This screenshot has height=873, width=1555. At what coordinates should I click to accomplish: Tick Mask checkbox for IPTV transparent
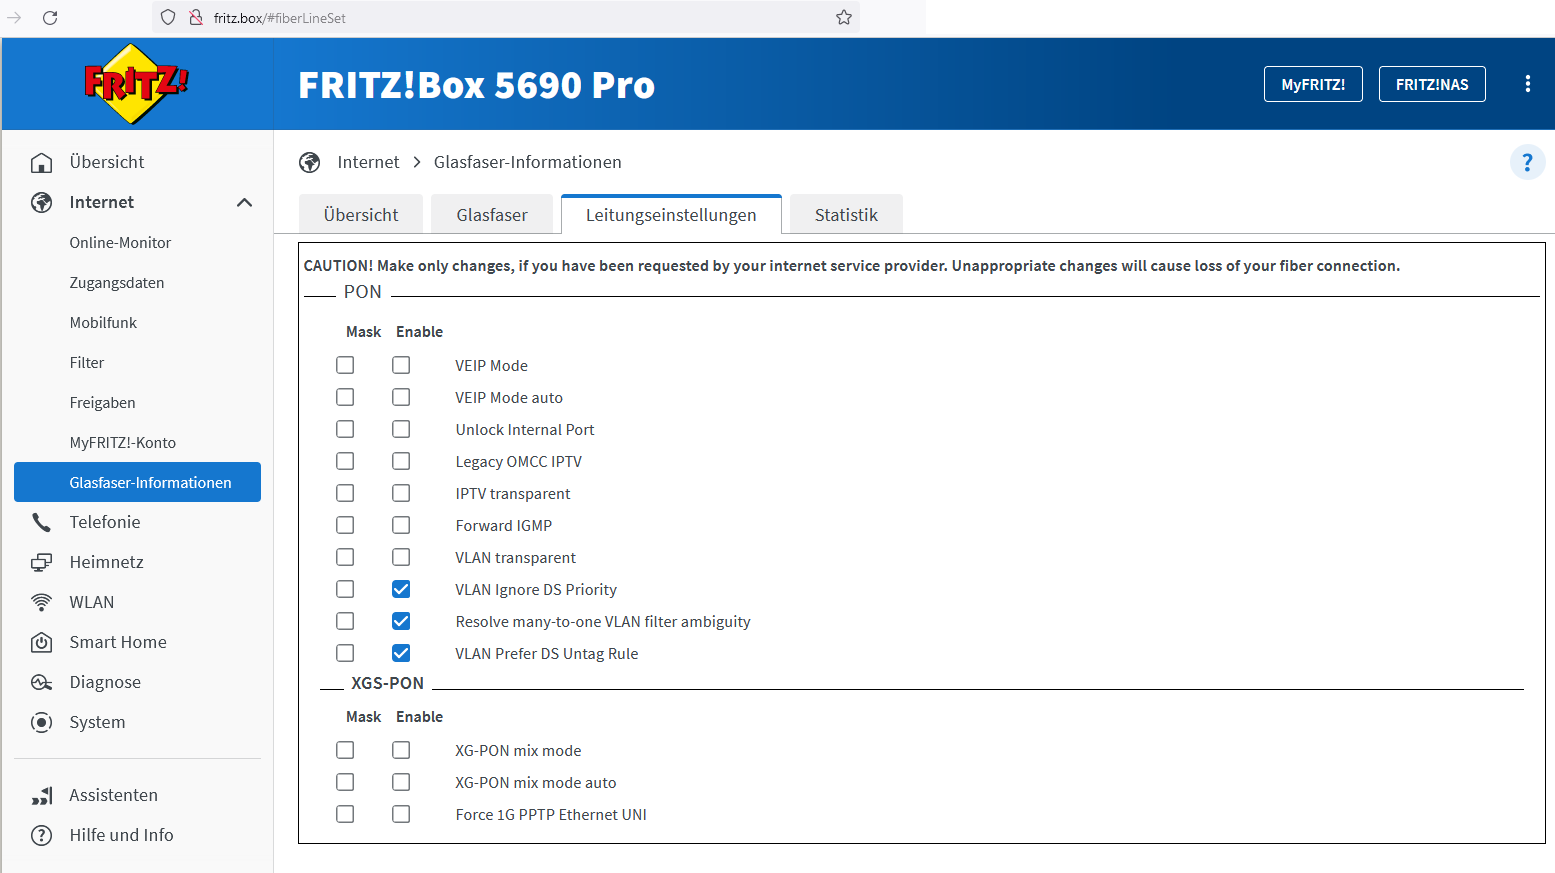[x=345, y=493]
